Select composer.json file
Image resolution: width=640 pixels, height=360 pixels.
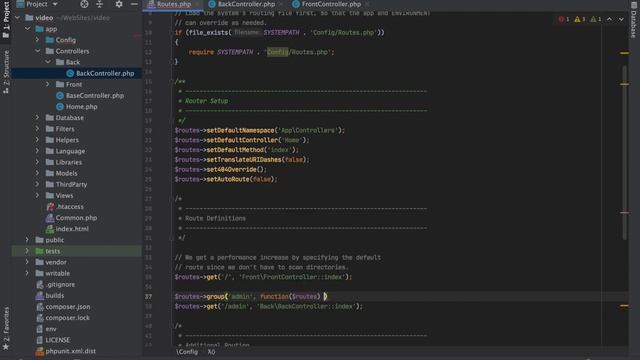pyautogui.click(x=68, y=307)
